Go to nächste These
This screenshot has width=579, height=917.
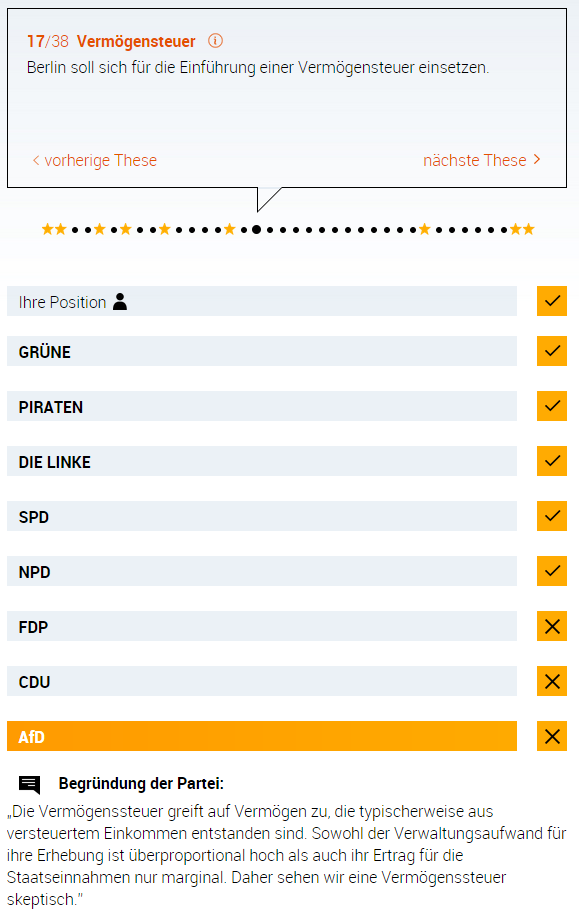482,160
